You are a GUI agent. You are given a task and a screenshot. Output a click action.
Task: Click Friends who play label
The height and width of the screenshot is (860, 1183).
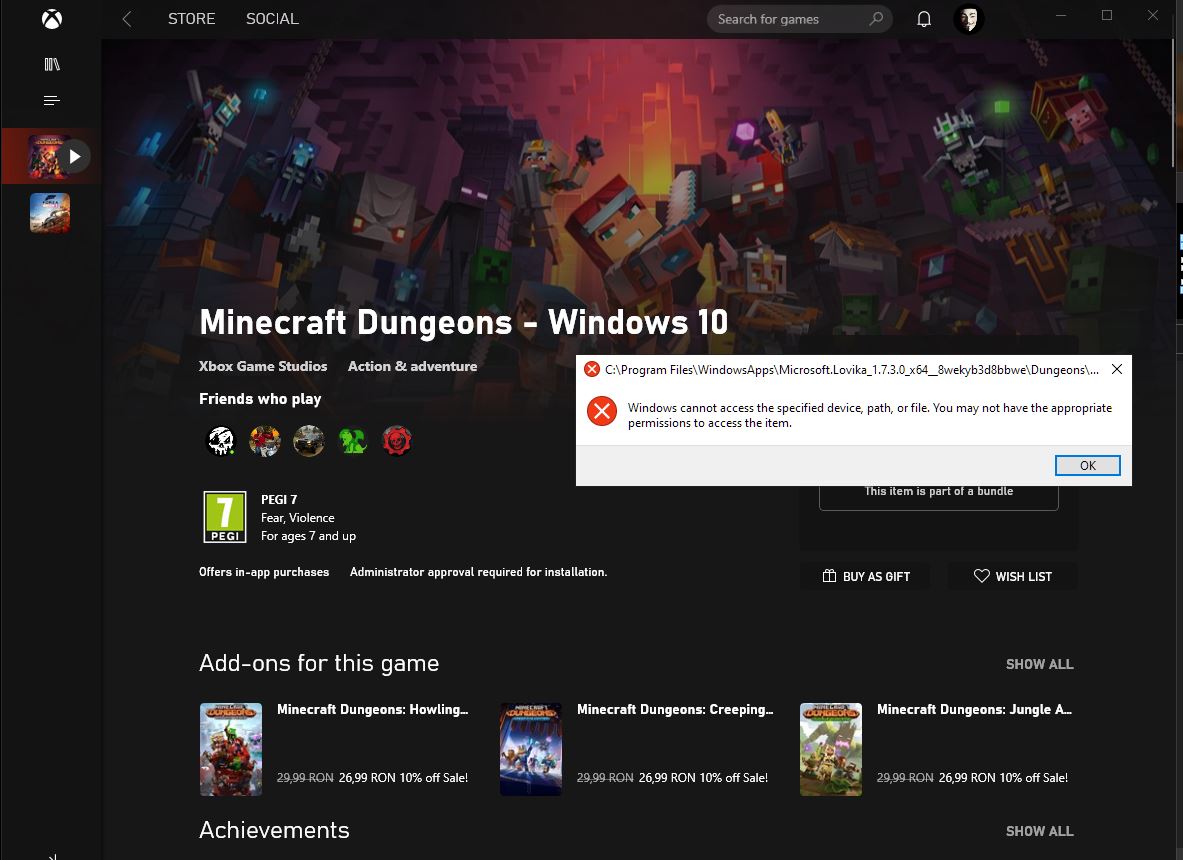[x=260, y=398]
